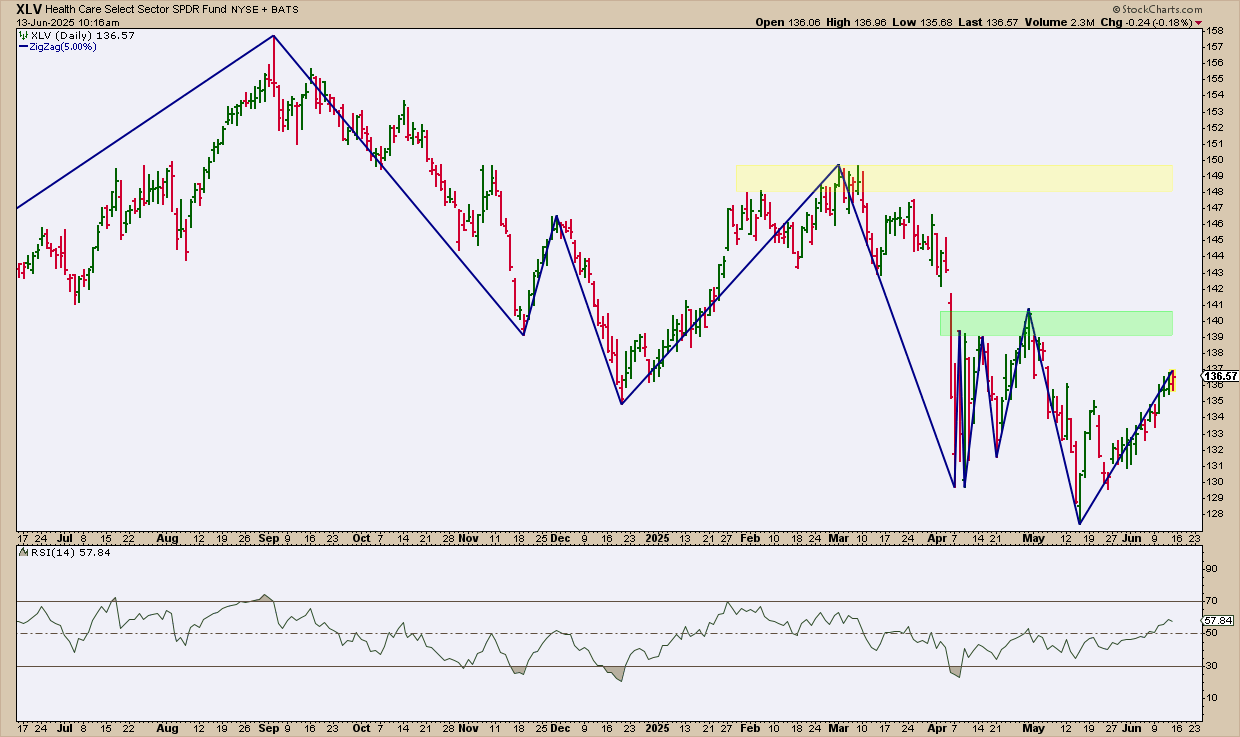1240x737 pixels.
Task: Click the ZigZag peak at the September high
Action: pyautogui.click(x=274, y=36)
